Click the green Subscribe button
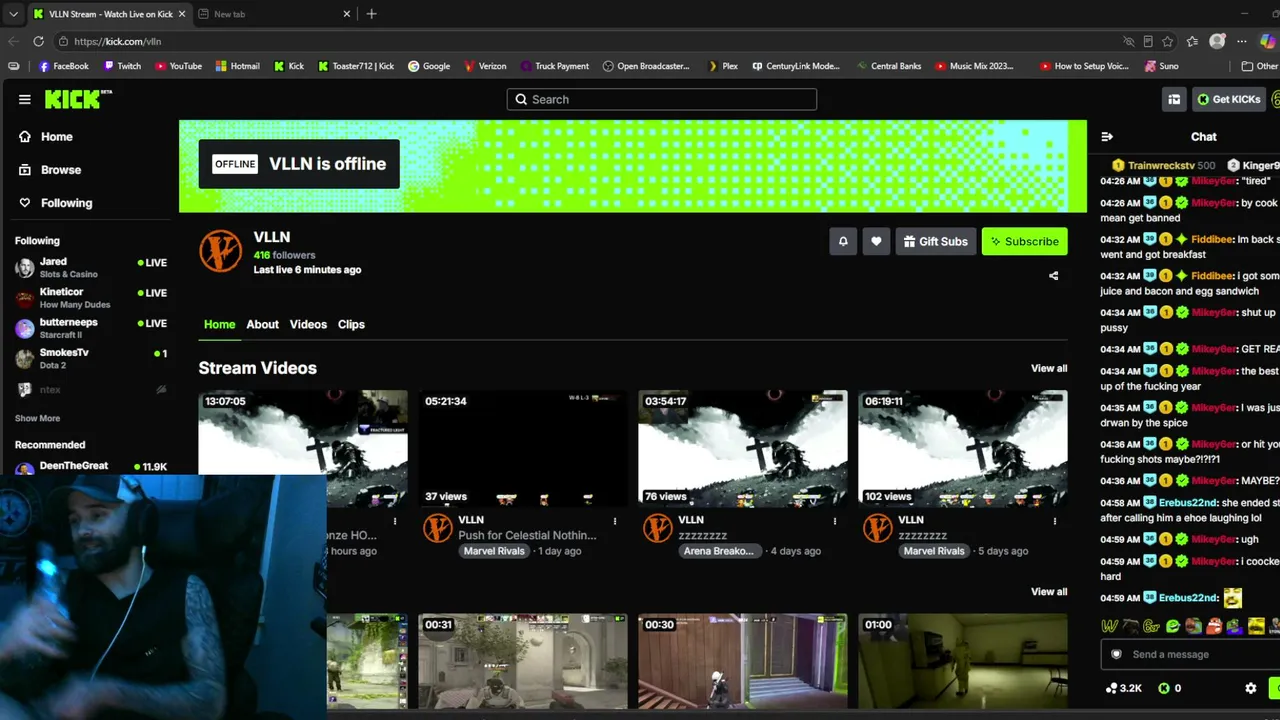Screen dimensions: 1280x720 click(1025, 241)
